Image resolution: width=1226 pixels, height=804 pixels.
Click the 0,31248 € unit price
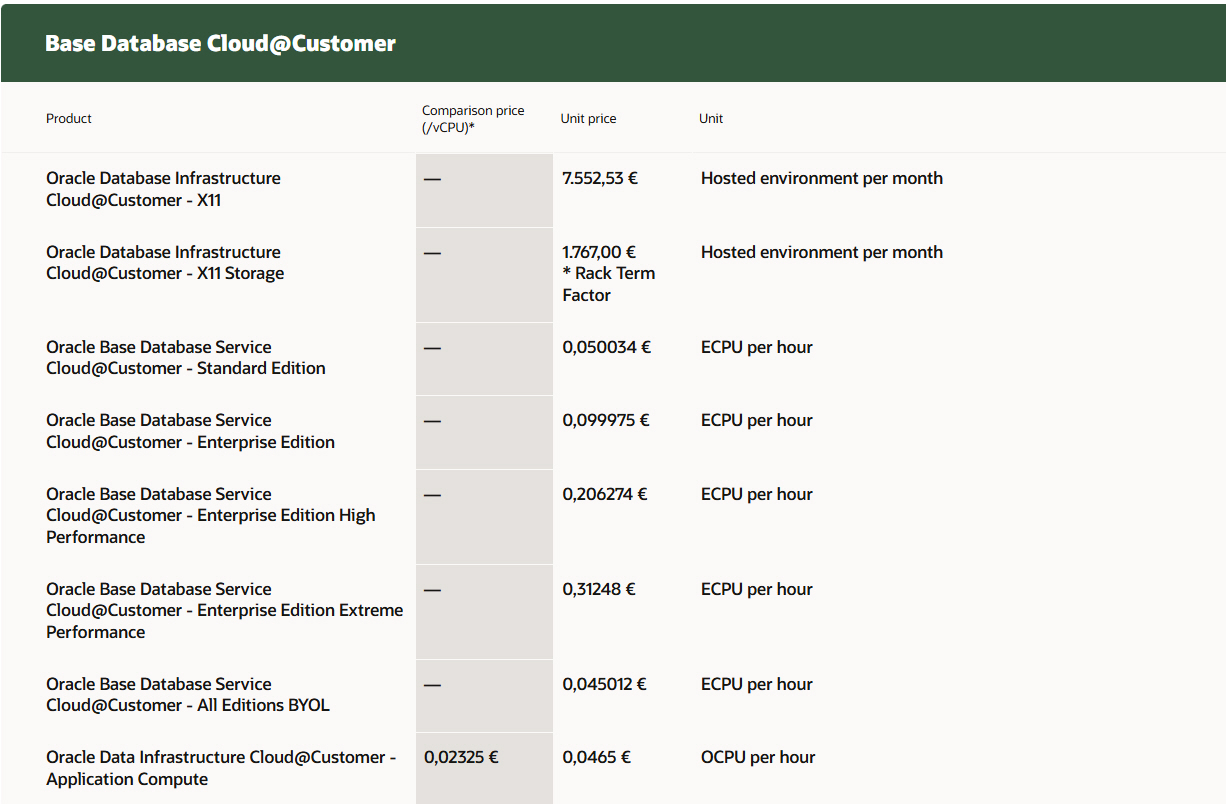point(599,589)
